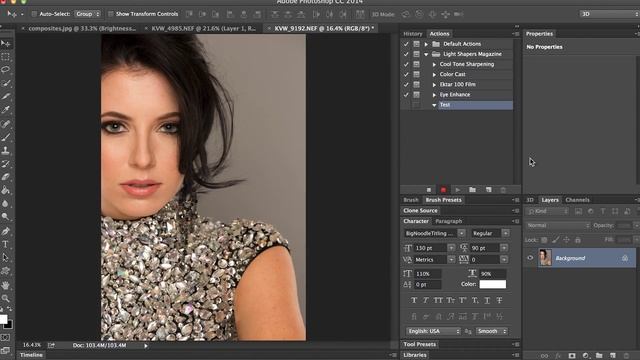Expand the Color Cast action
Image resolution: width=640 pixels, height=360 pixels.
[x=434, y=75]
